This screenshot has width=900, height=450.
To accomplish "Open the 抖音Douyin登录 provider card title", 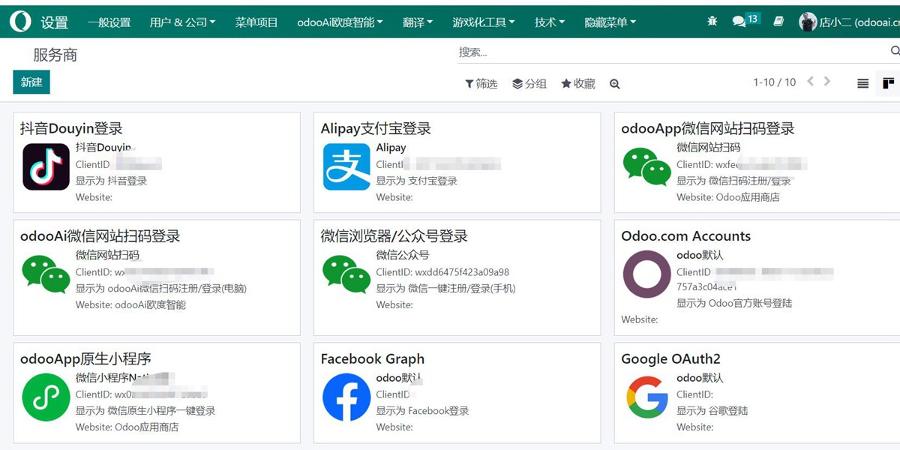I will (71, 129).
